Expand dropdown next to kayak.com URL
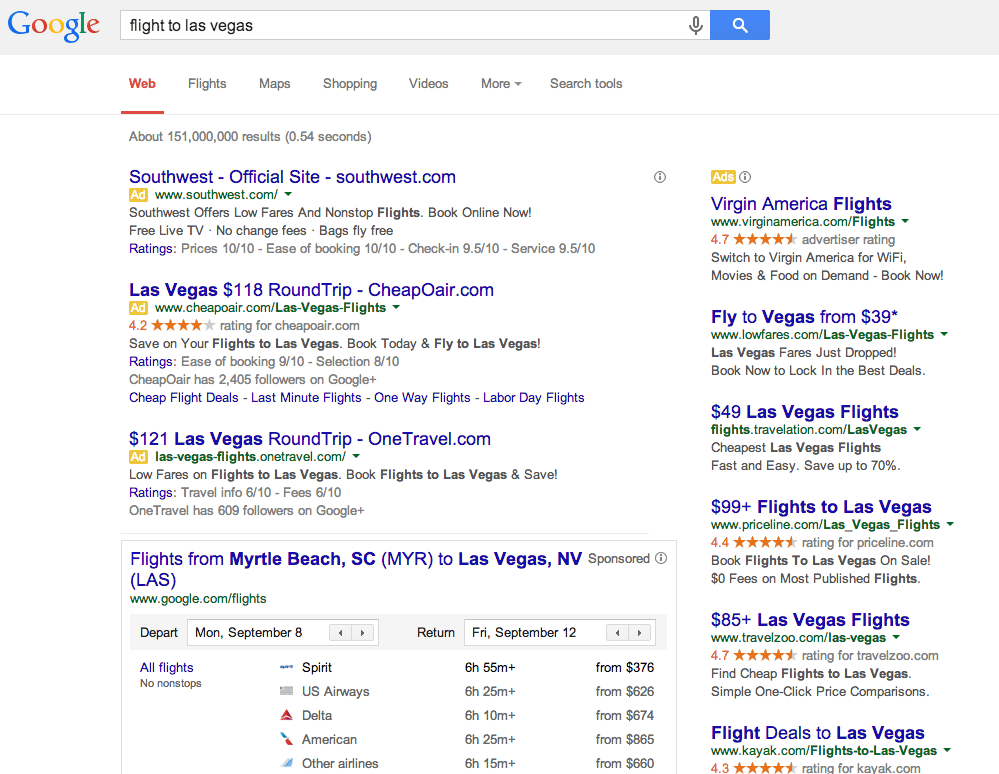 (947, 750)
